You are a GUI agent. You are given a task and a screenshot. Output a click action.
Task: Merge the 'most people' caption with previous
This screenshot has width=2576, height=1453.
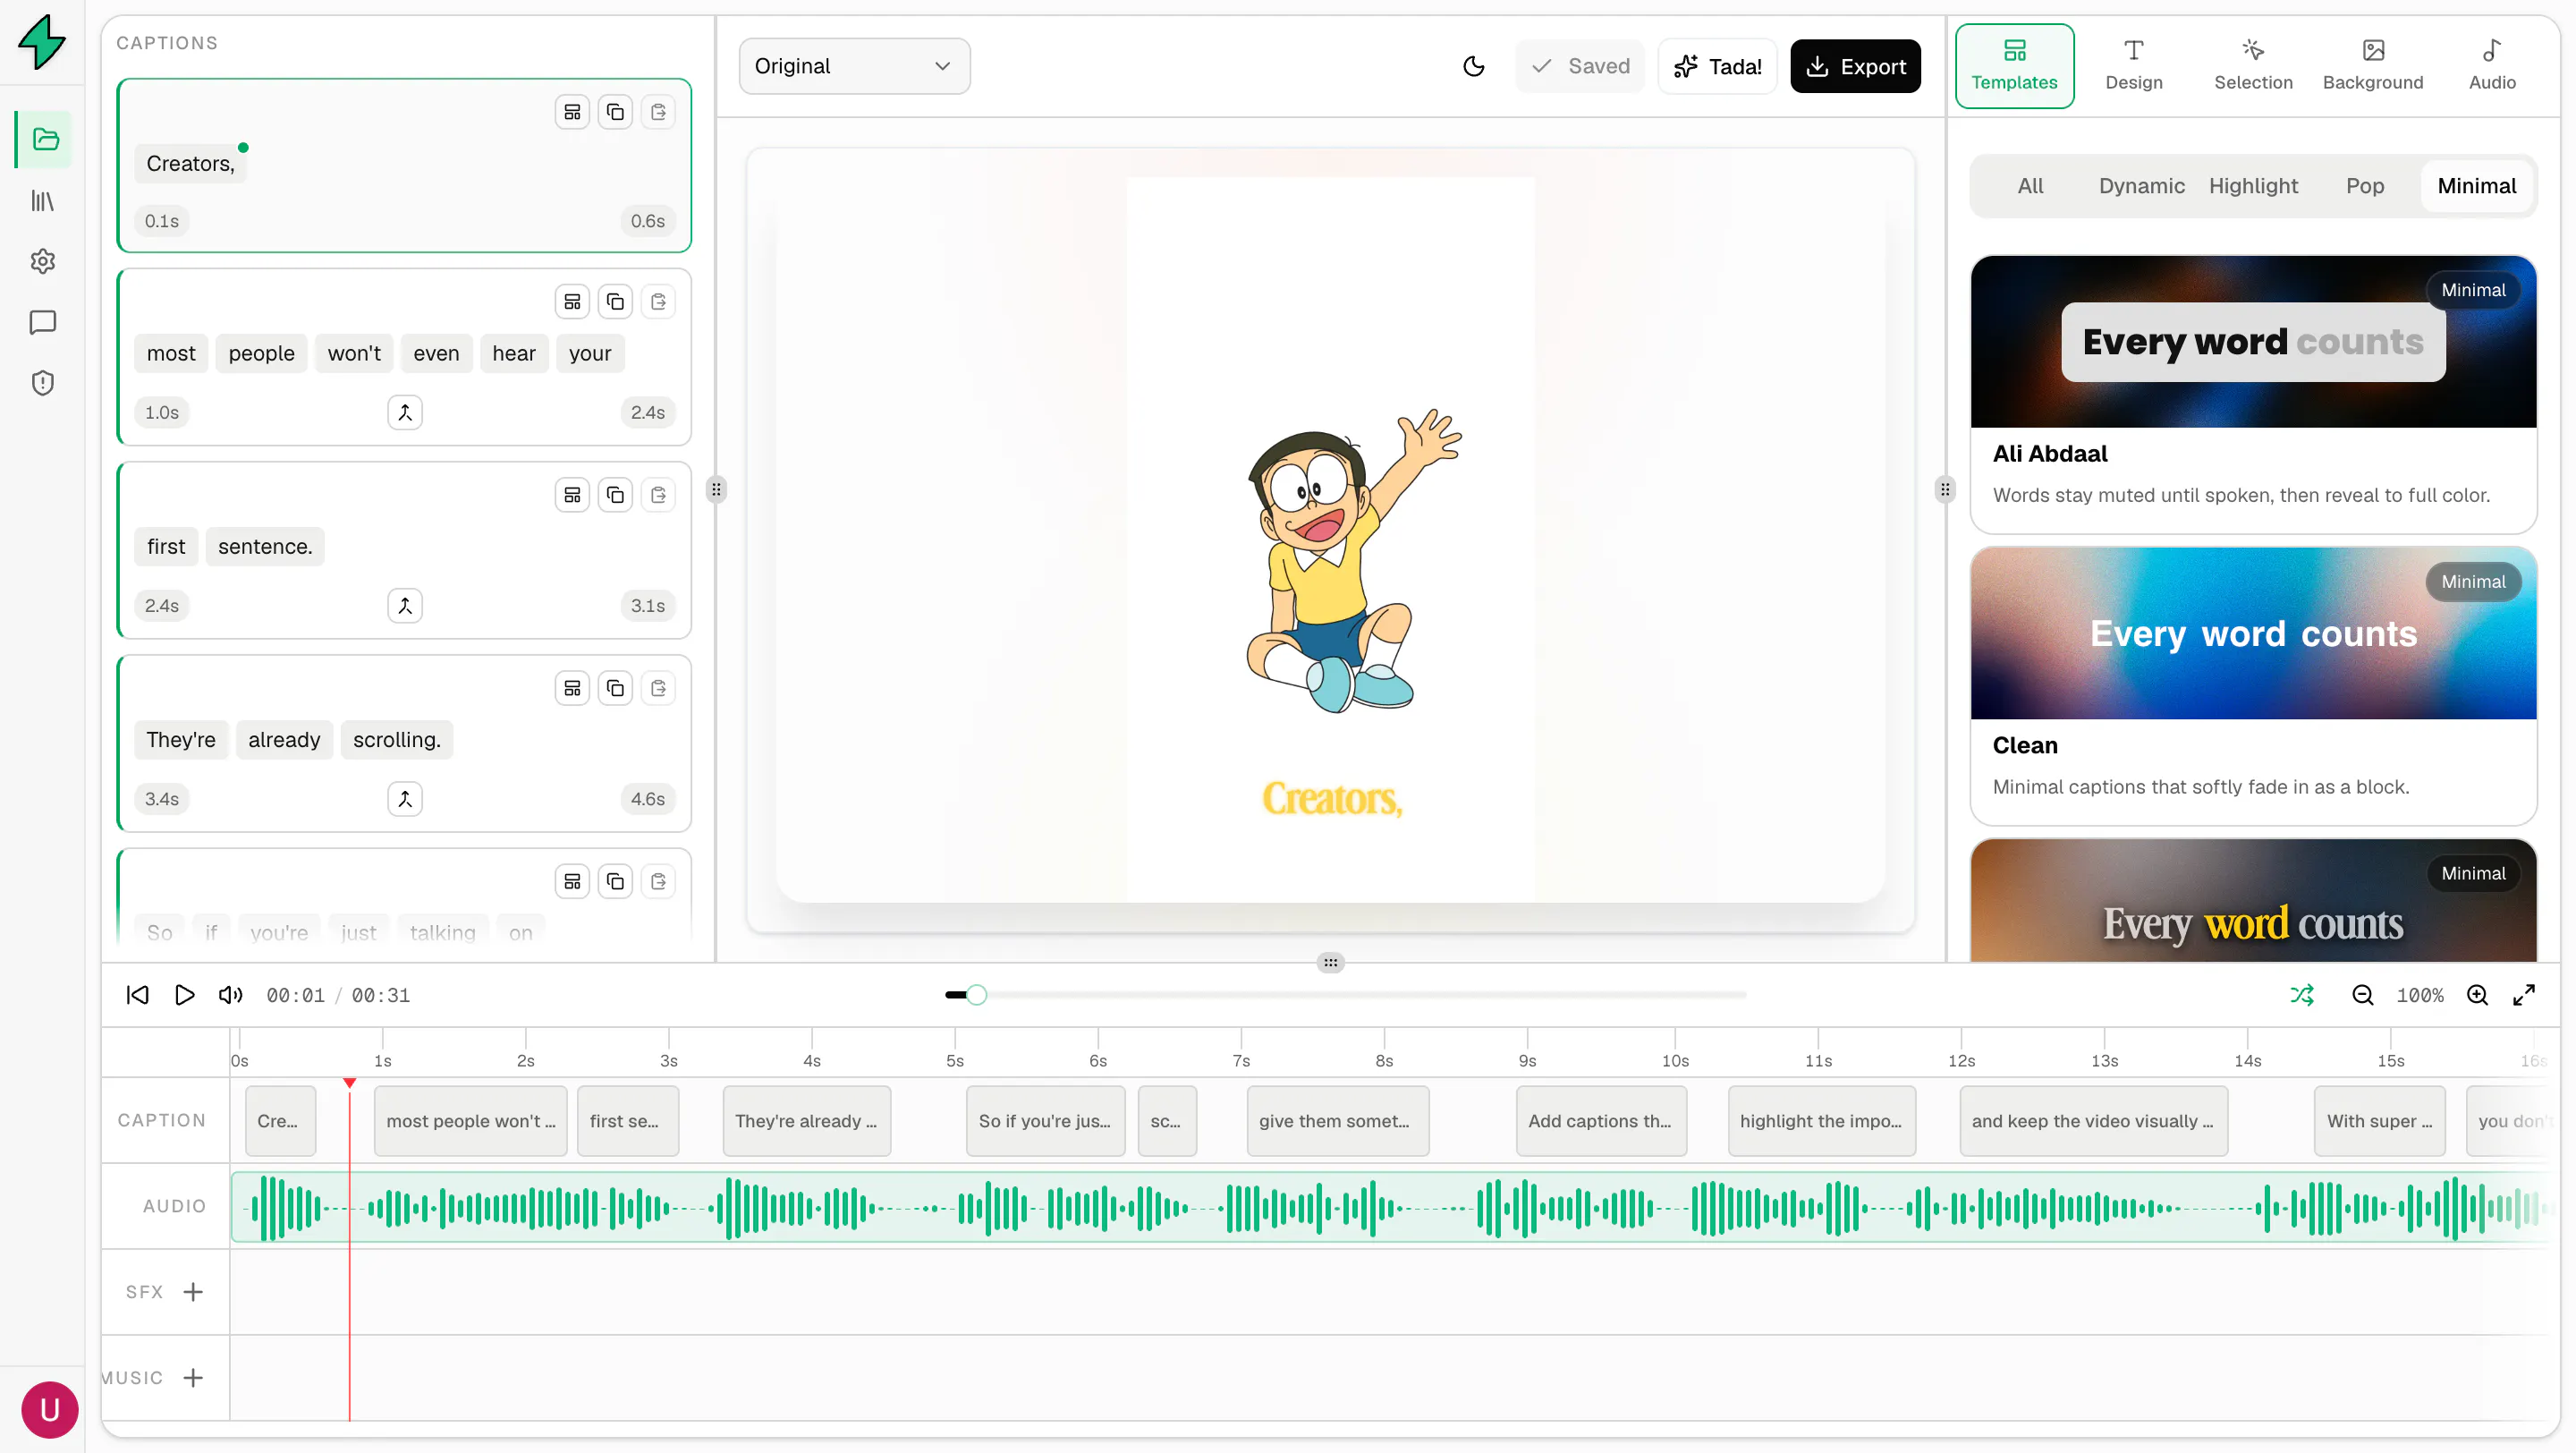pos(405,412)
